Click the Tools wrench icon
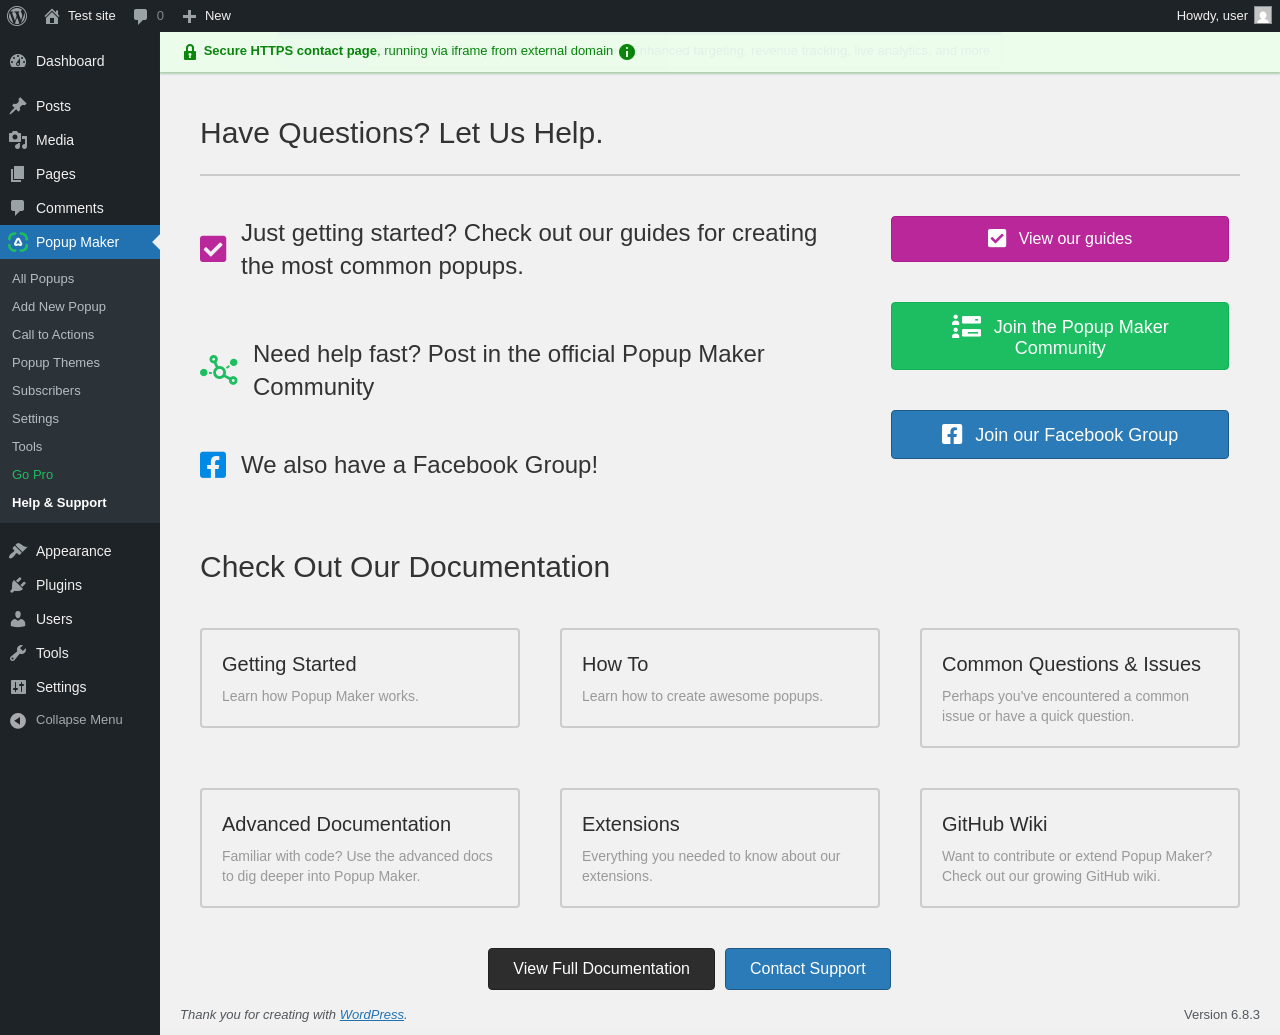 pos(18,653)
